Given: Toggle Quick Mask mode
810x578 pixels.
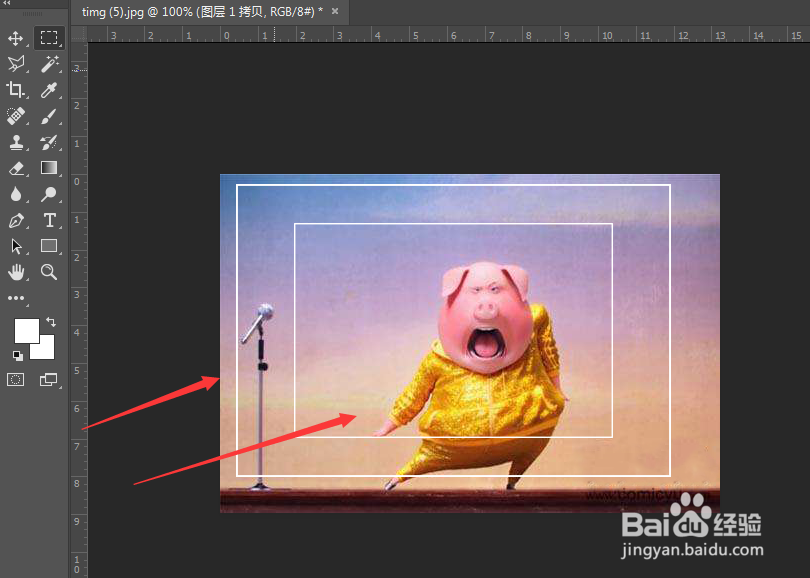Looking at the screenshot, I should [15, 380].
